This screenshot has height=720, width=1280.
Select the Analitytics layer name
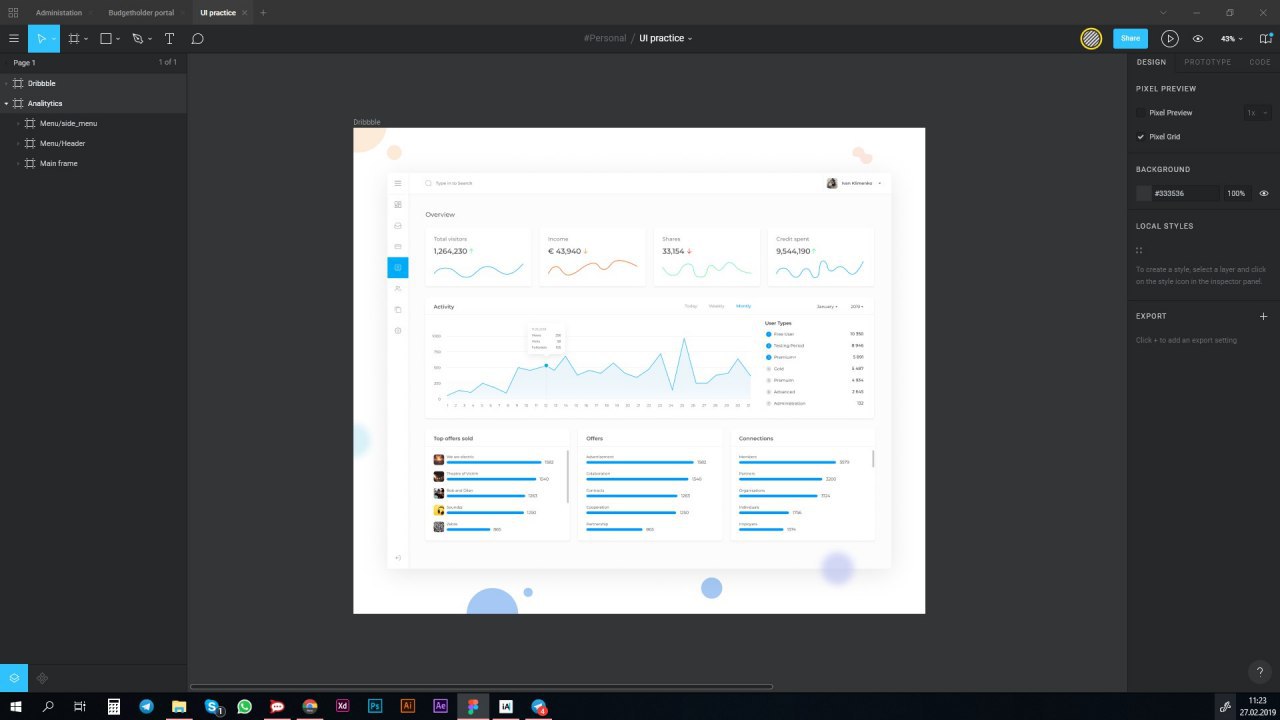tap(45, 103)
